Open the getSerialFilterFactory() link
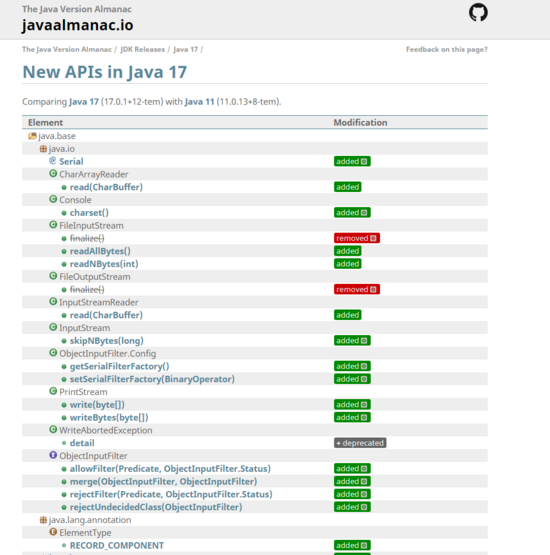Image resolution: width=550 pixels, height=555 pixels. coord(120,366)
